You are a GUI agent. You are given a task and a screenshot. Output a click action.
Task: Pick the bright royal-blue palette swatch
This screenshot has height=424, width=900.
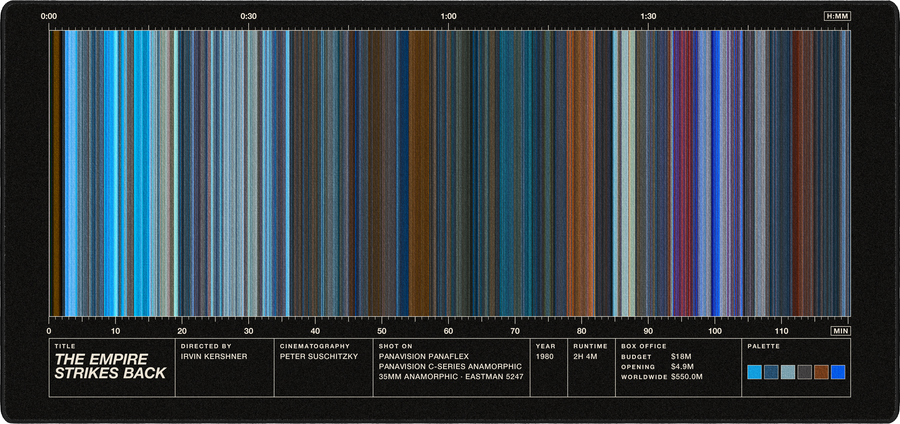[x=838, y=372]
